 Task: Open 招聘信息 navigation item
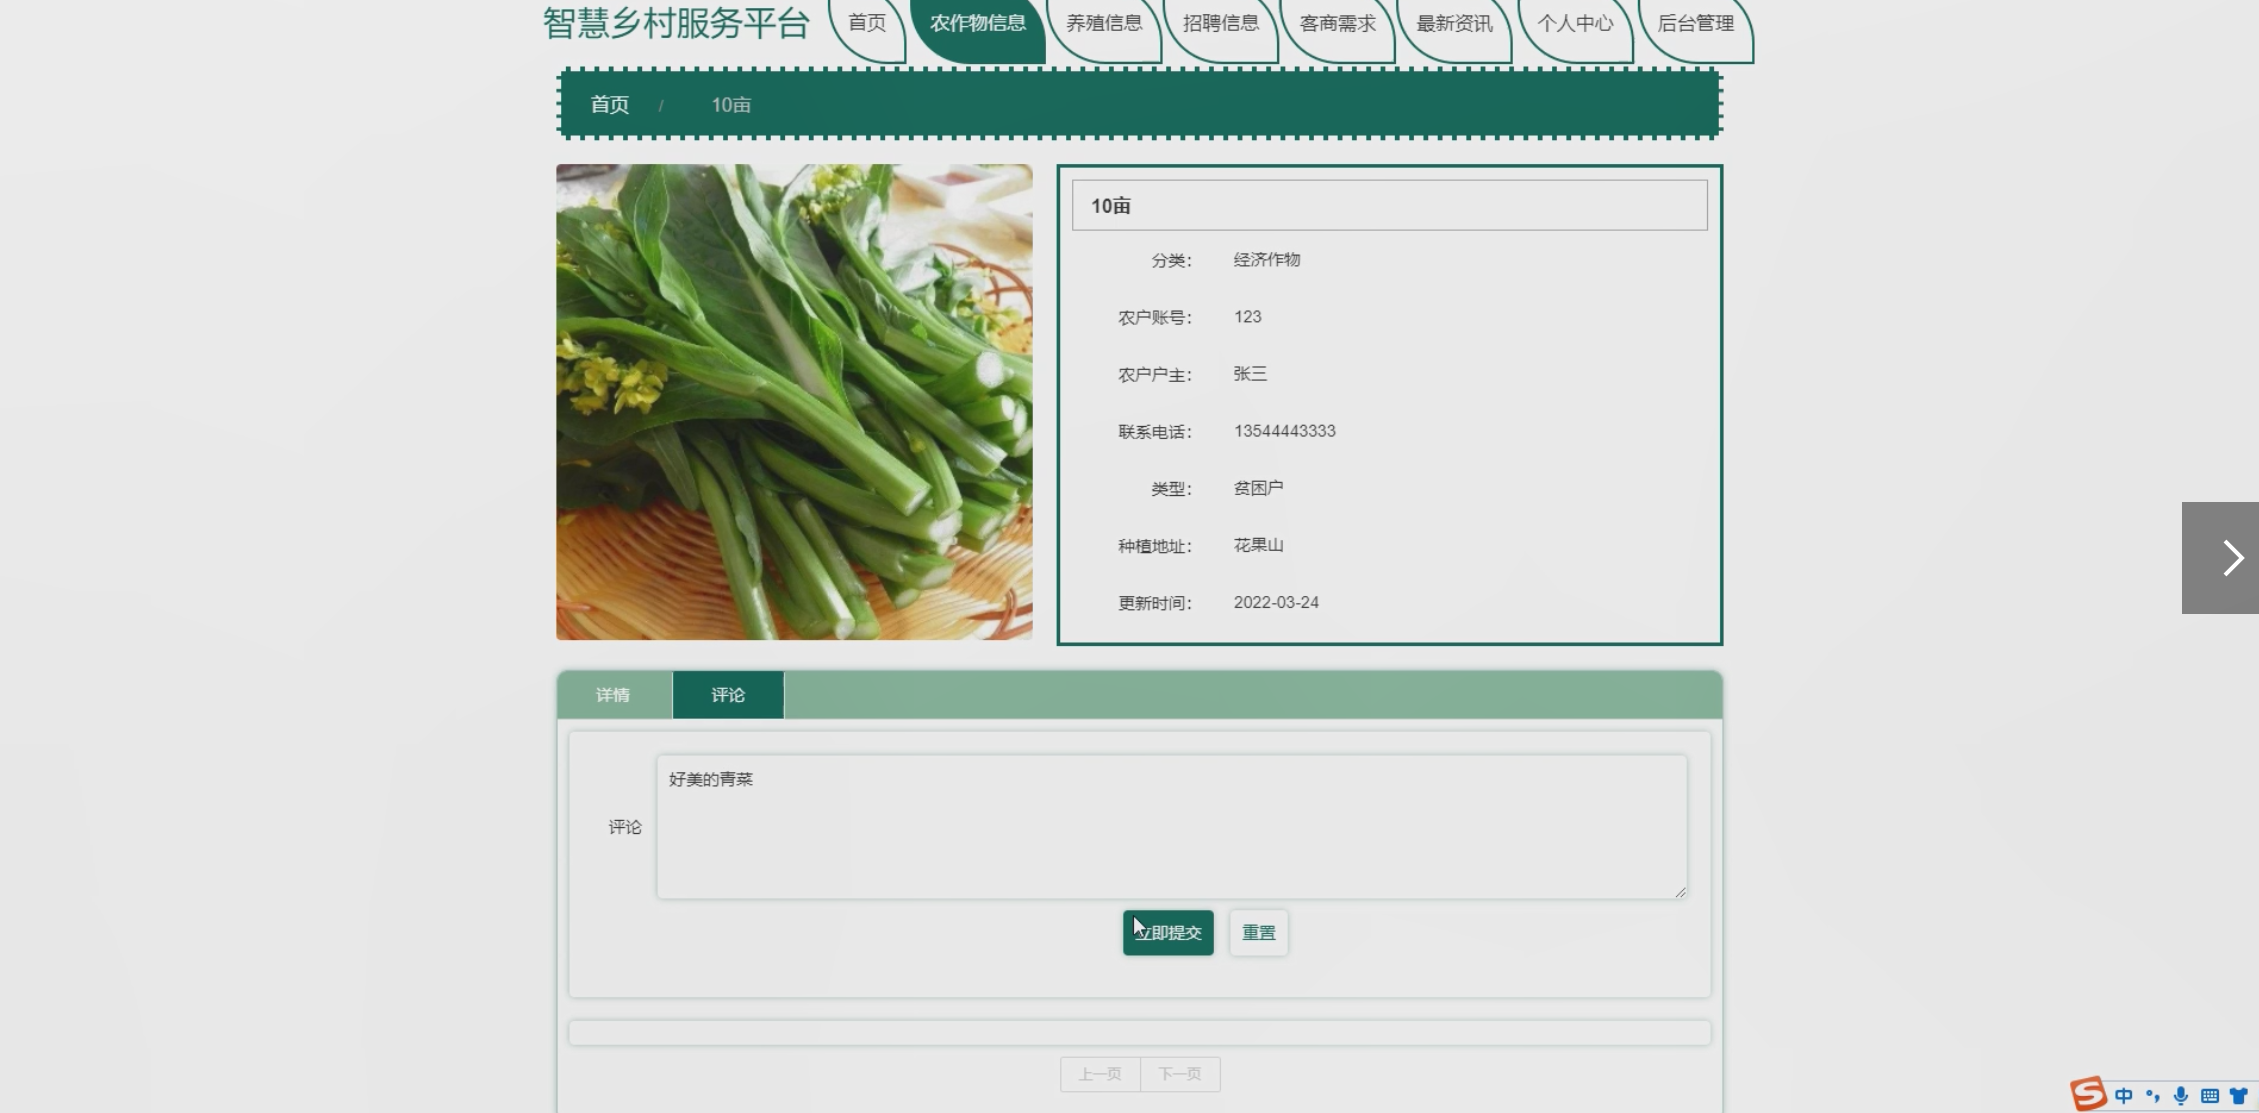click(x=1220, y=23)
